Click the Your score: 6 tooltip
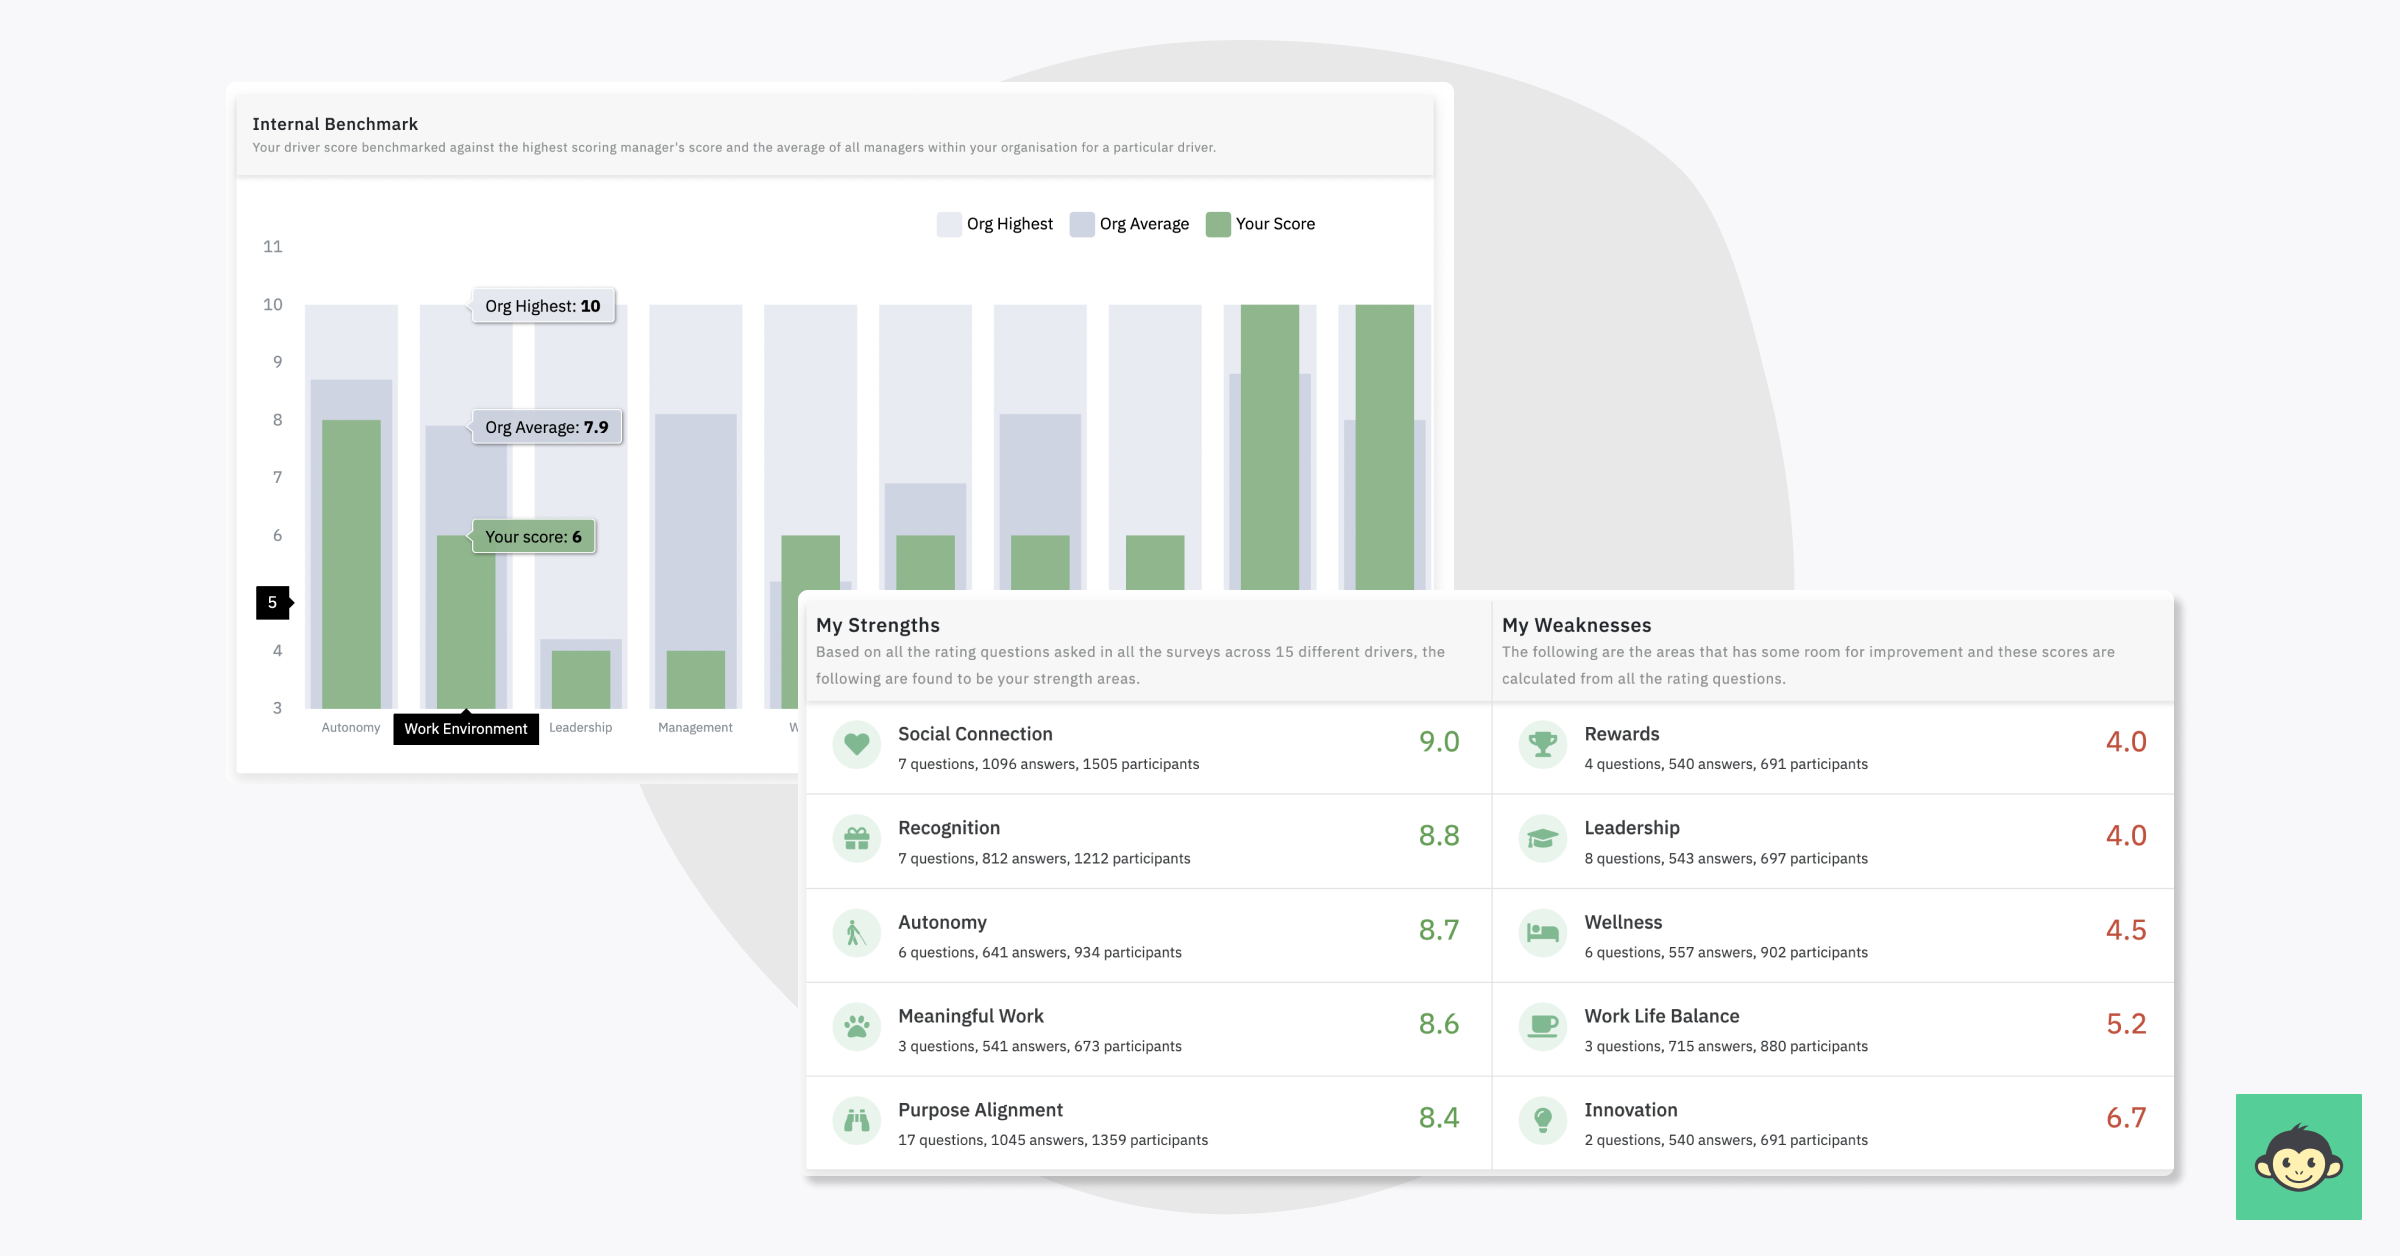This screenshot has height=1256, width=2400. 533,537
